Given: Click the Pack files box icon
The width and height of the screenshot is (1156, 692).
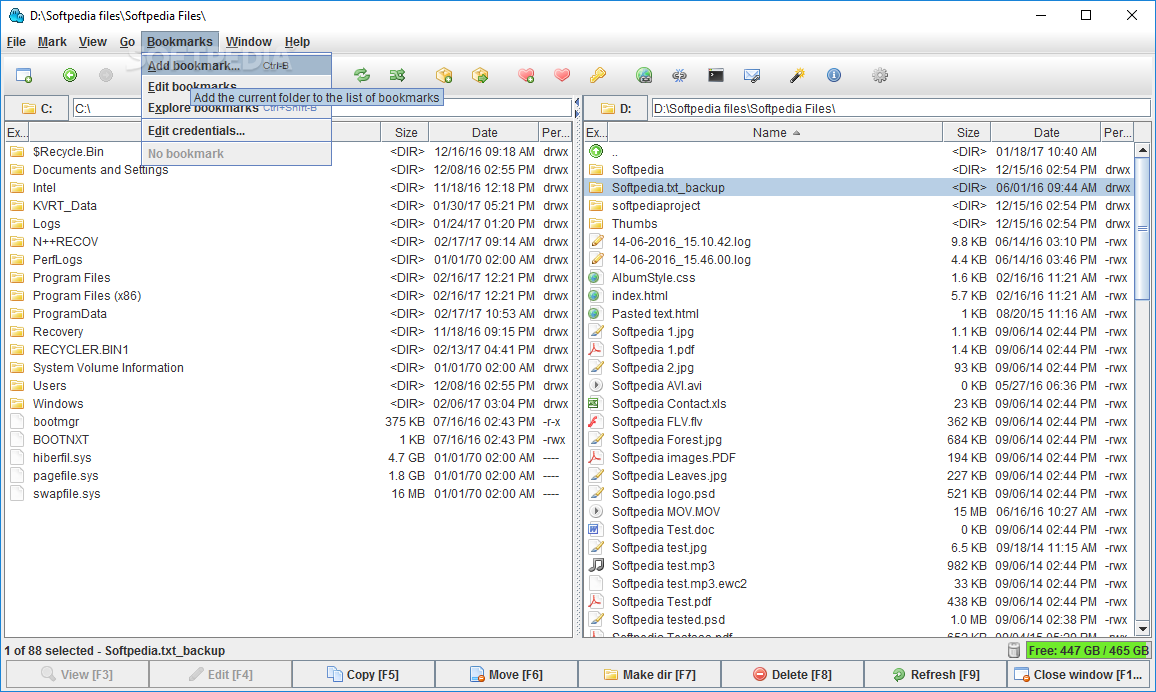Looking at the screenshot, I should pos(444,75).
